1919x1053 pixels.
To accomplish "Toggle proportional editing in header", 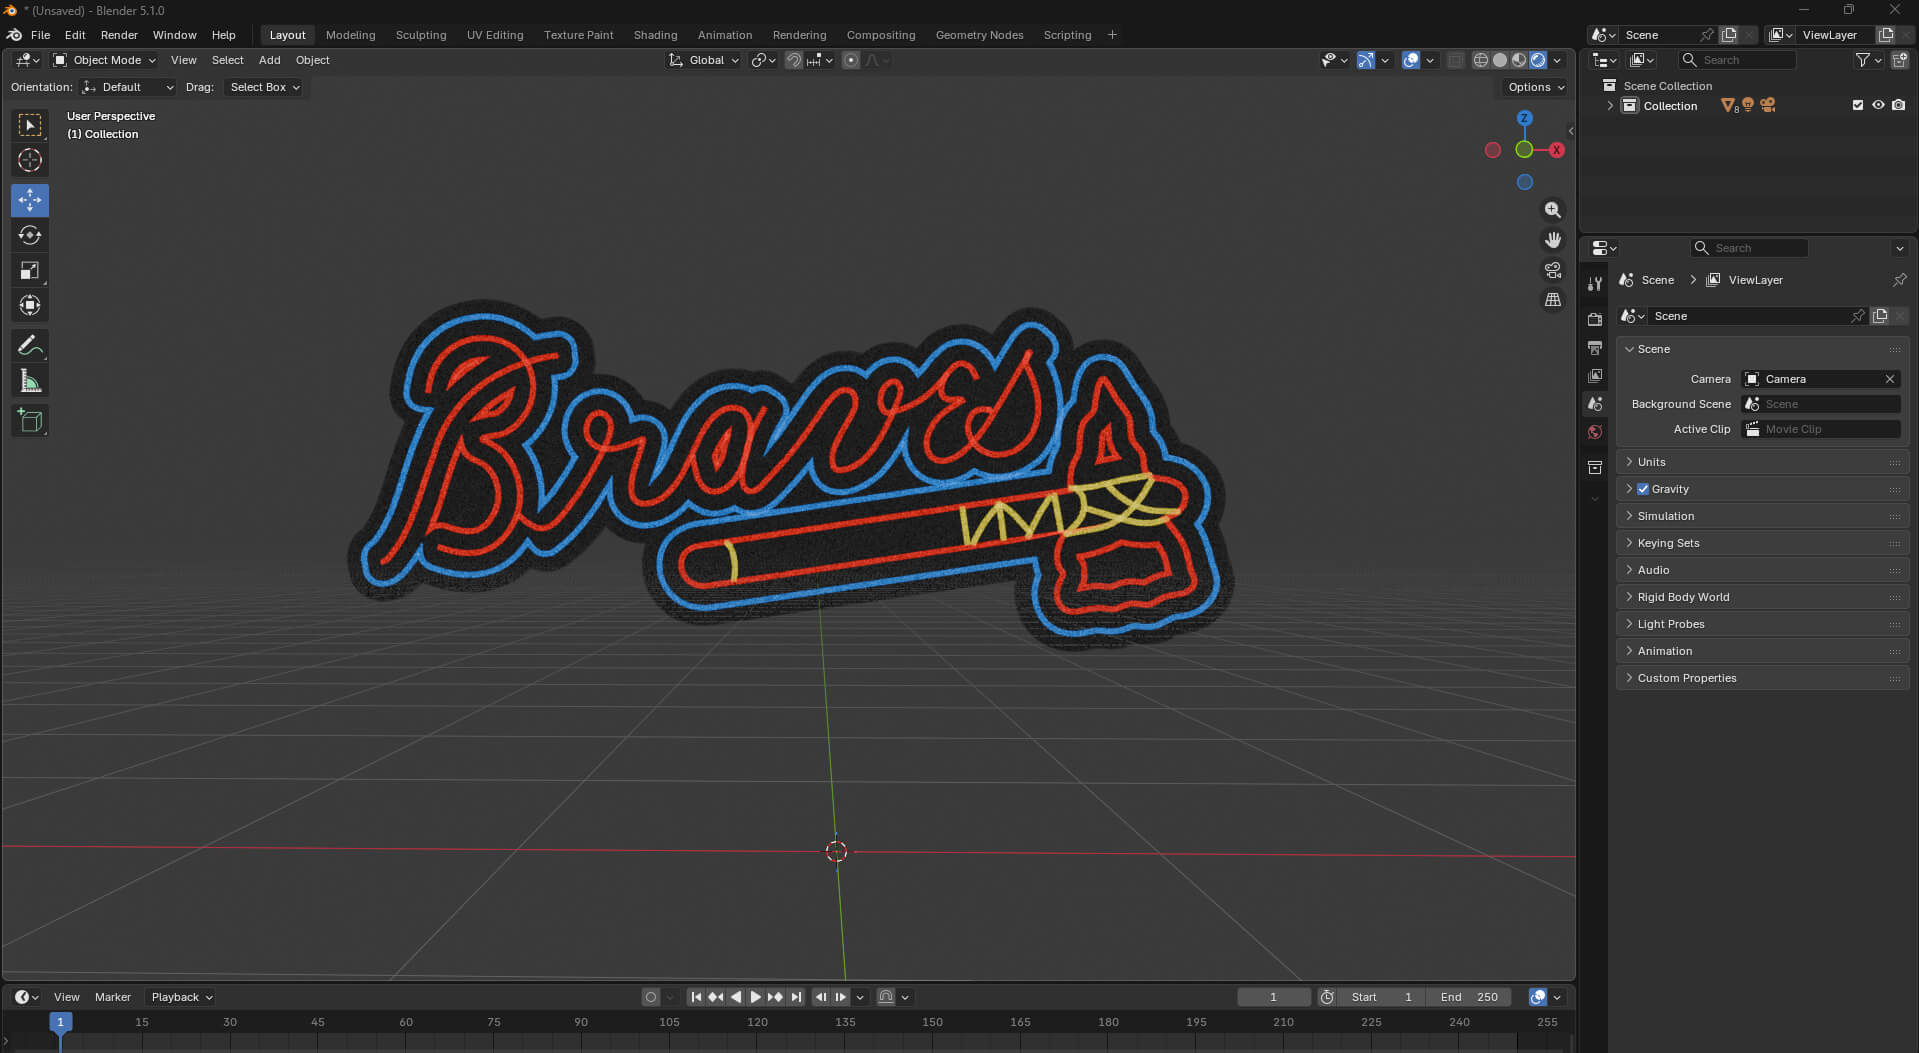I will pos(851,60).
